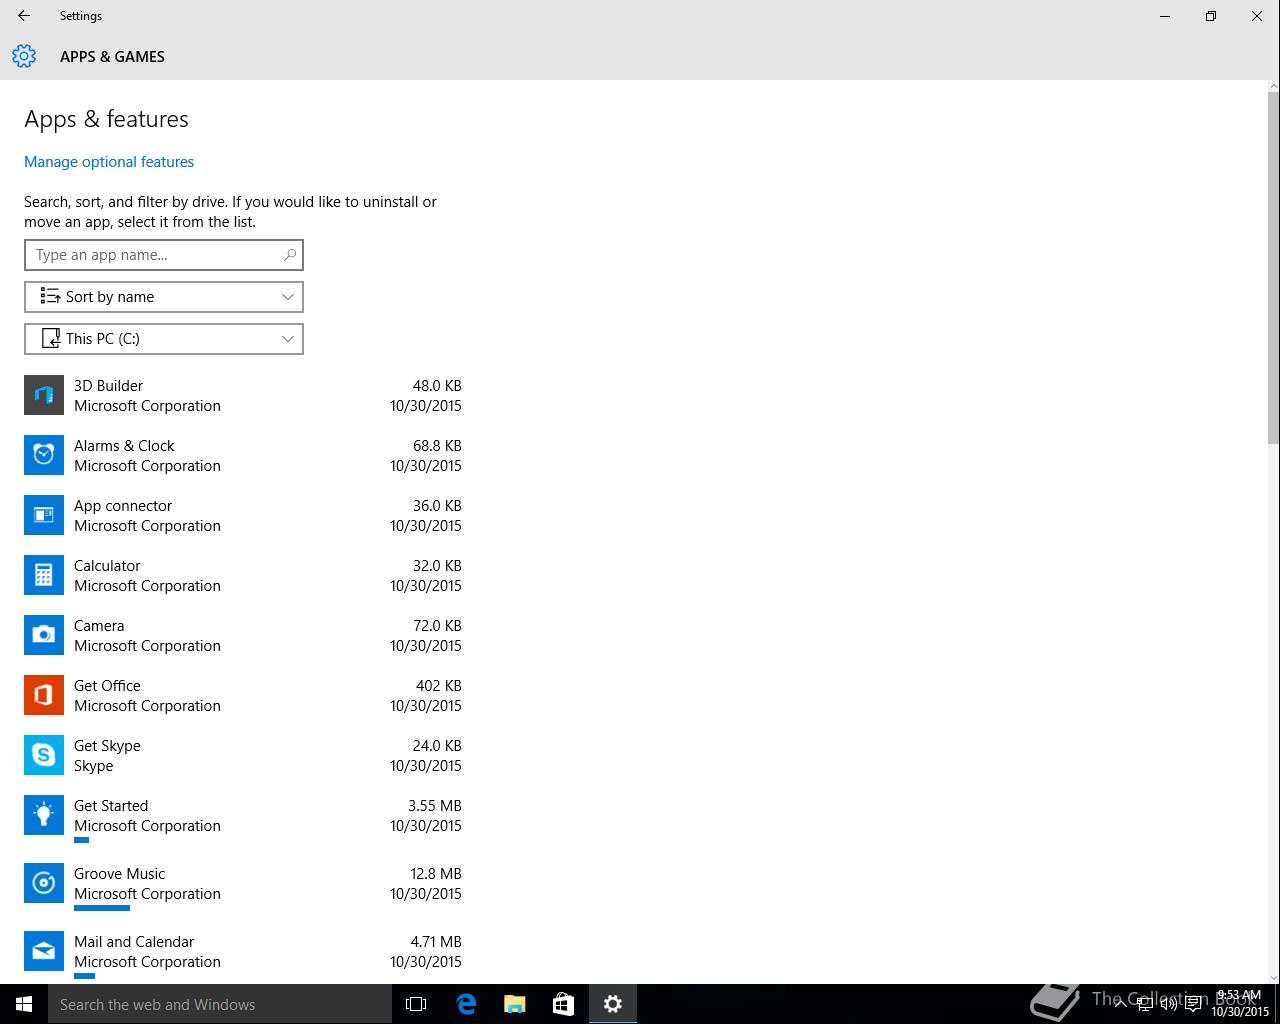Click the search magnifier in app name box
The image size is (1280, 1024).
[x=290, y=255]
